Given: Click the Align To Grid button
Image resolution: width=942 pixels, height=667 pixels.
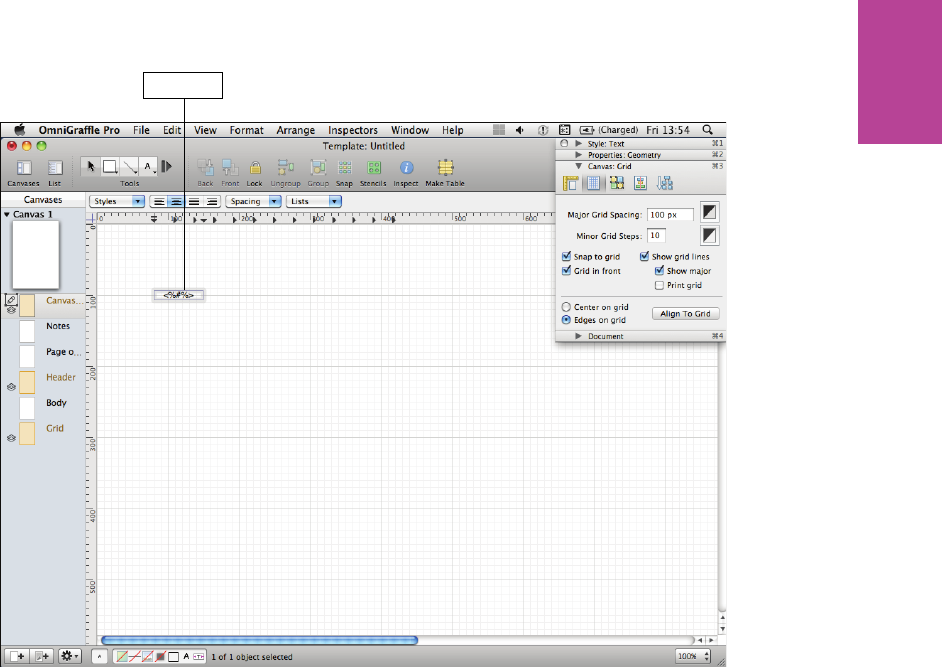Looking at the screenshot, I should coord(685,314).
